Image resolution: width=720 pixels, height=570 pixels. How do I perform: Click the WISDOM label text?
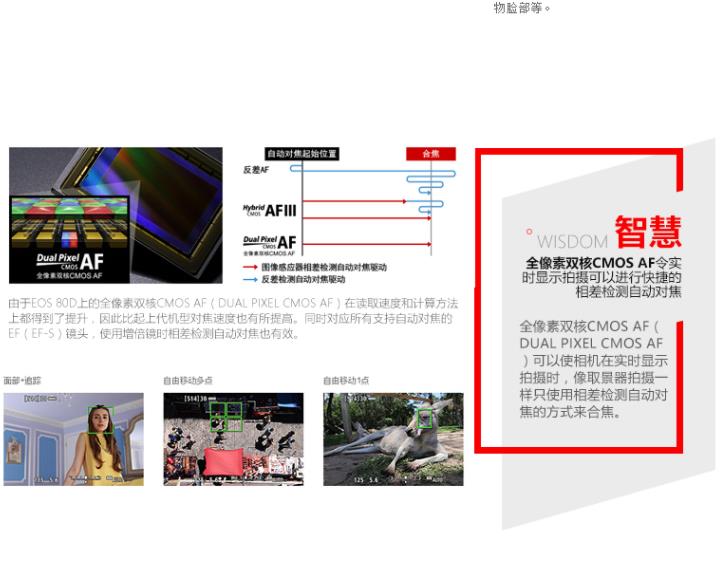point(572,242)
